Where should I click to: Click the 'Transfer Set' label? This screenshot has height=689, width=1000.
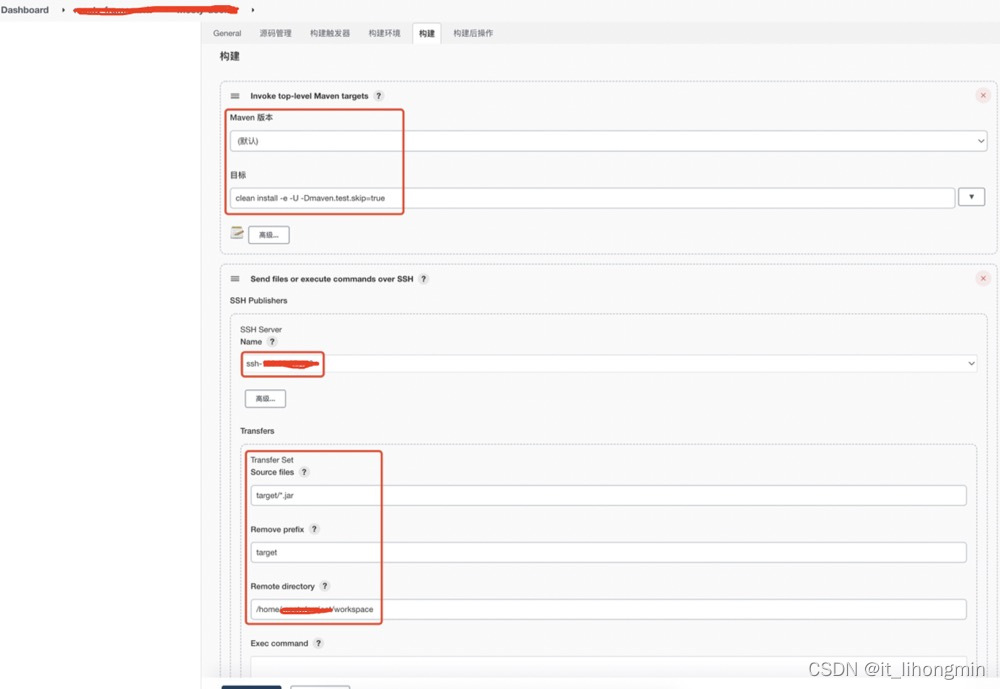tap(272, 459)
